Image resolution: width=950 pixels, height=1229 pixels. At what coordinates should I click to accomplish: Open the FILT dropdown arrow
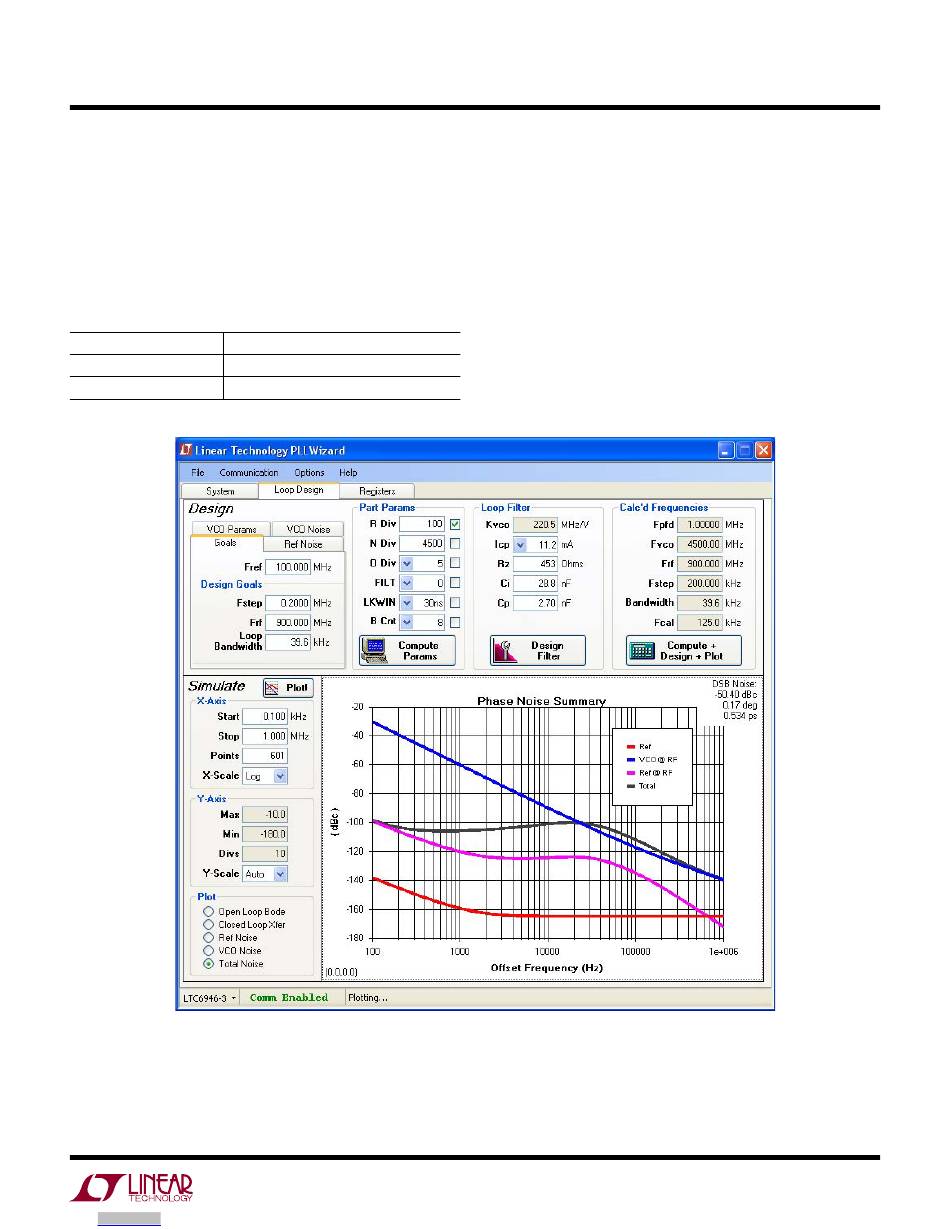pyautogui.click(x=406, y=583)
